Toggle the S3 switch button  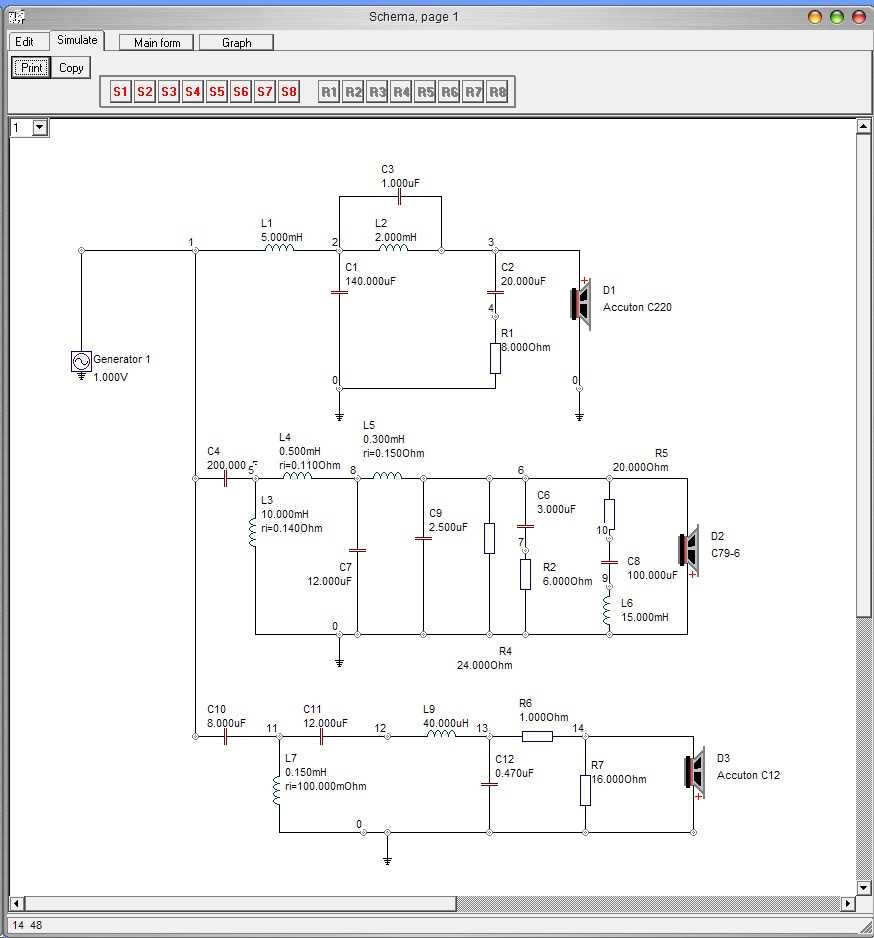pyautogui.click(x=169, y=92)
